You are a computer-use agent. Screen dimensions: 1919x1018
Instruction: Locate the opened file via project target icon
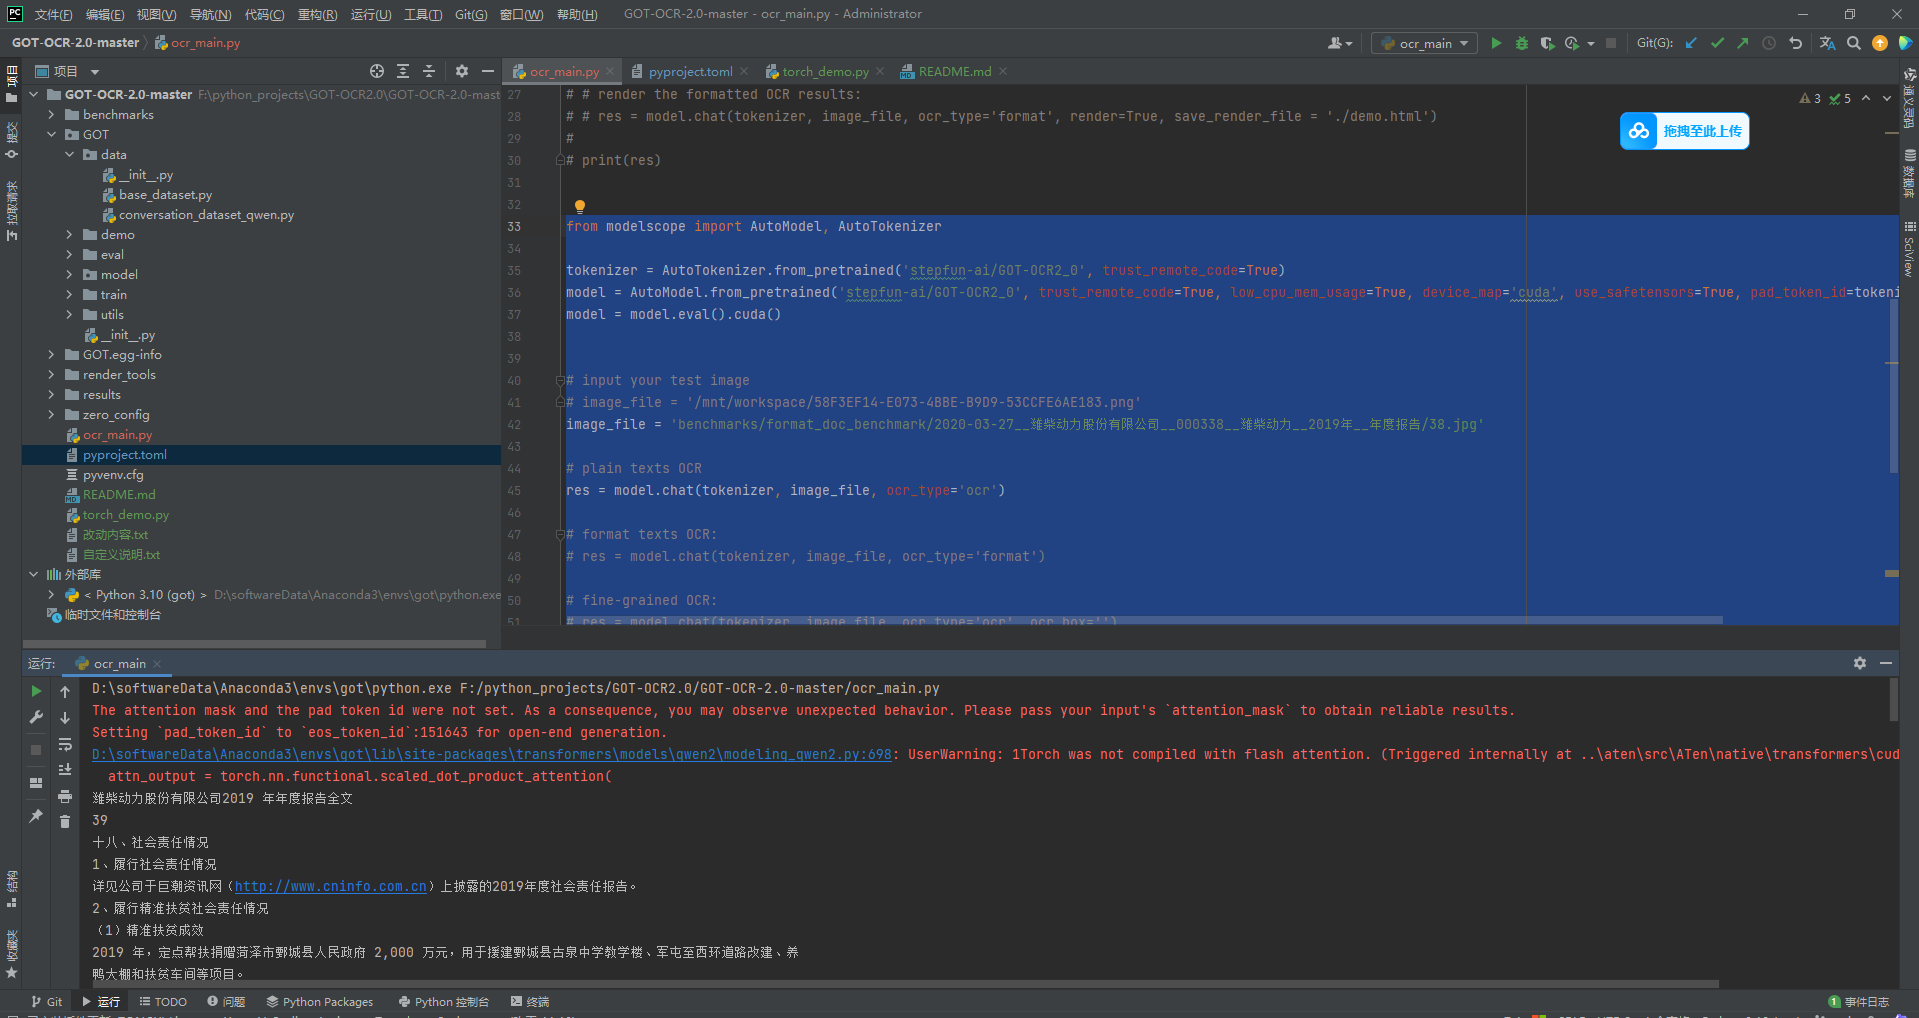[377, 71]
